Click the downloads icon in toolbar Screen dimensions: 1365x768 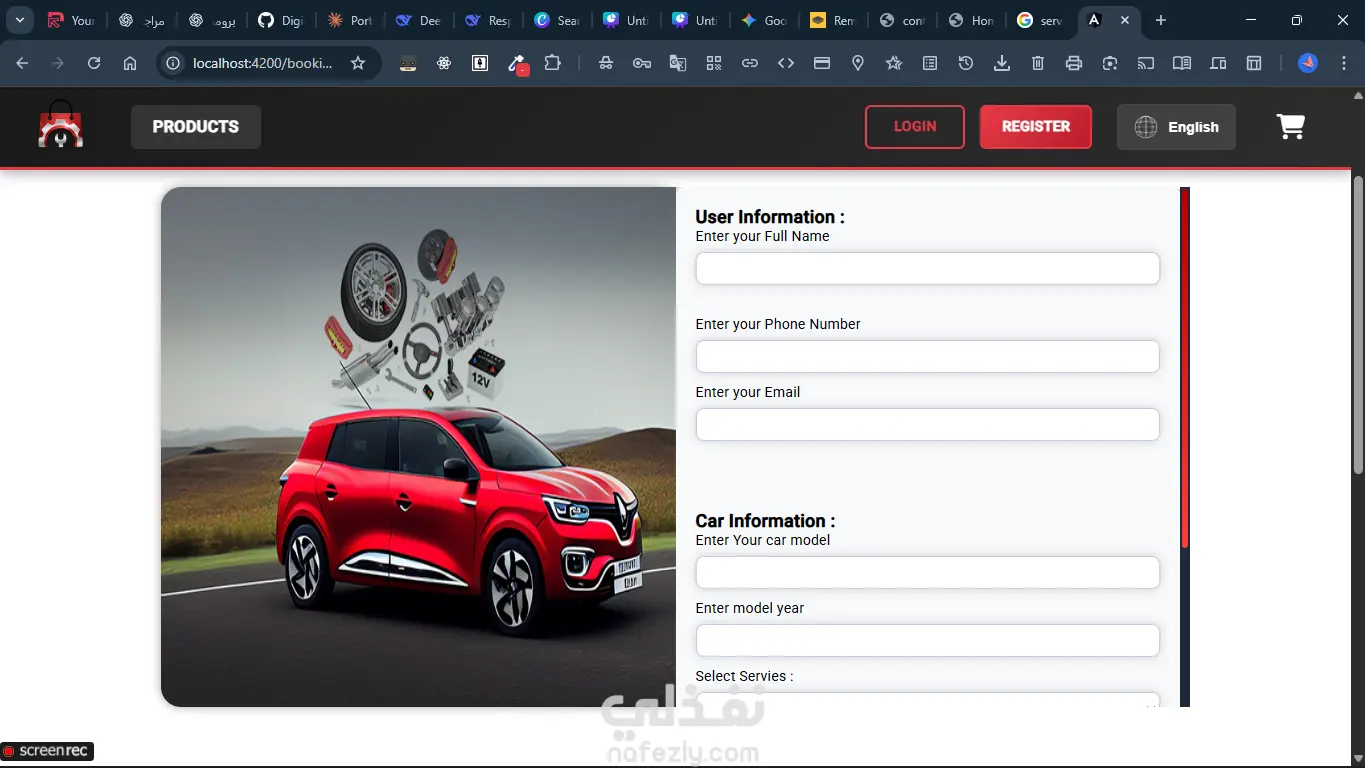[x=1001, y=63]
